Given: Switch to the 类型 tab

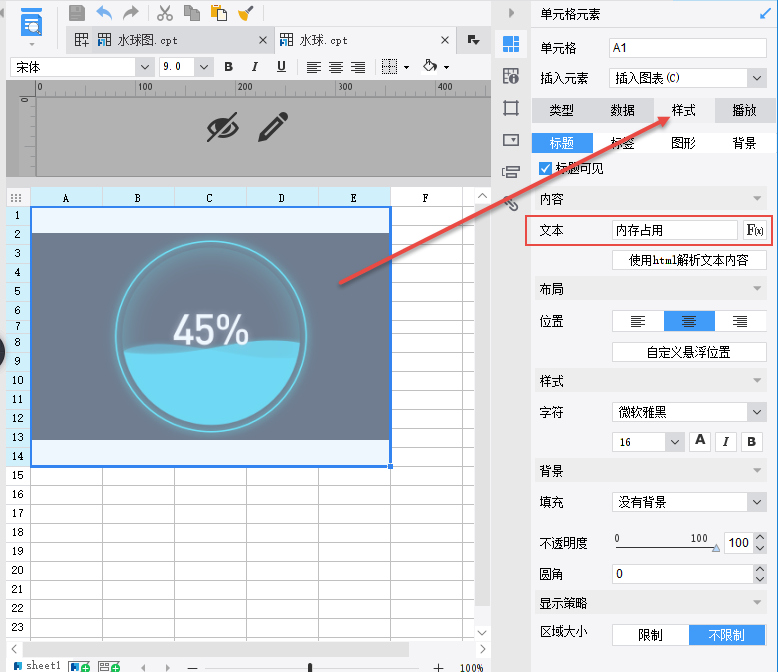Looking at the screenshot, I should point(562,110).
